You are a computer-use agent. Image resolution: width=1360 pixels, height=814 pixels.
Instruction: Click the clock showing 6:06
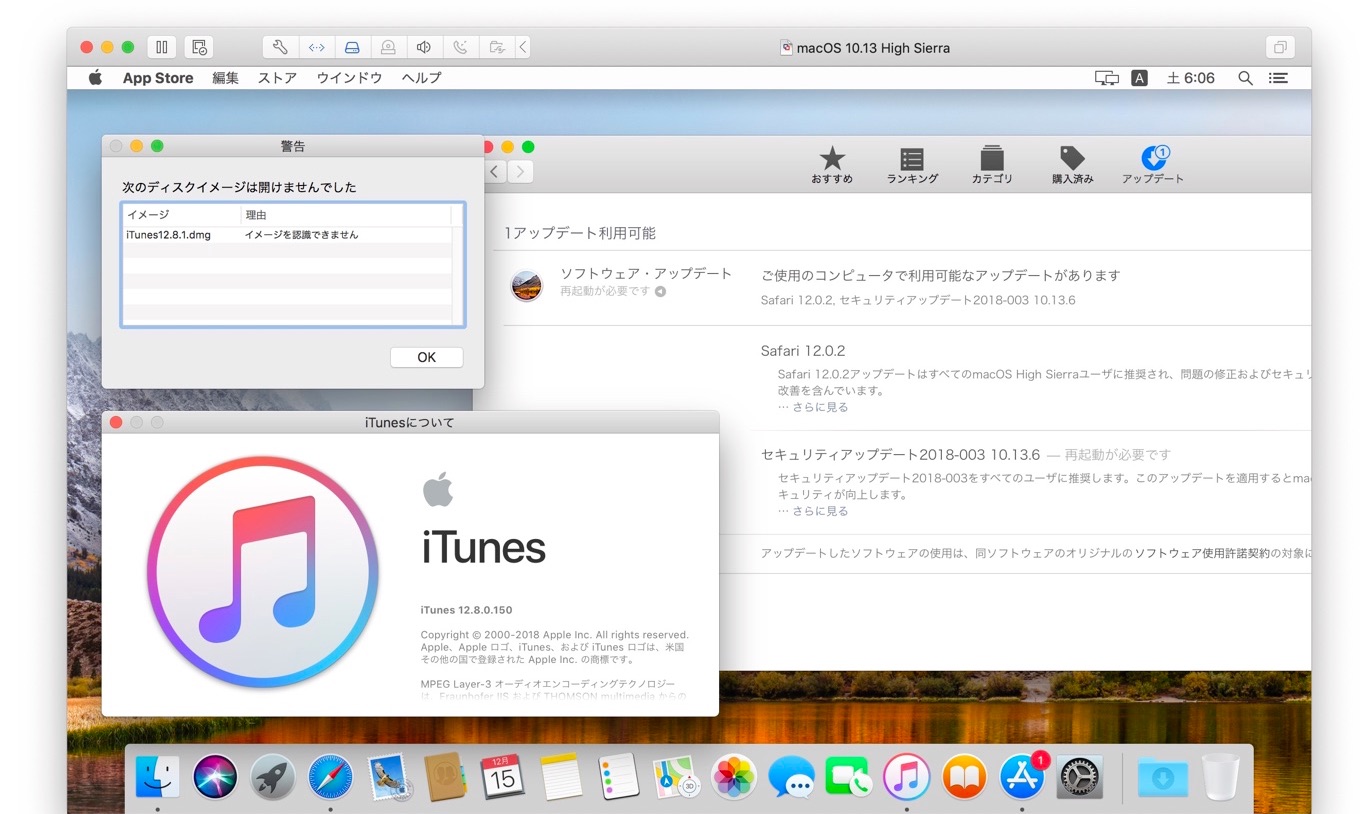[x=1190, y=78]
